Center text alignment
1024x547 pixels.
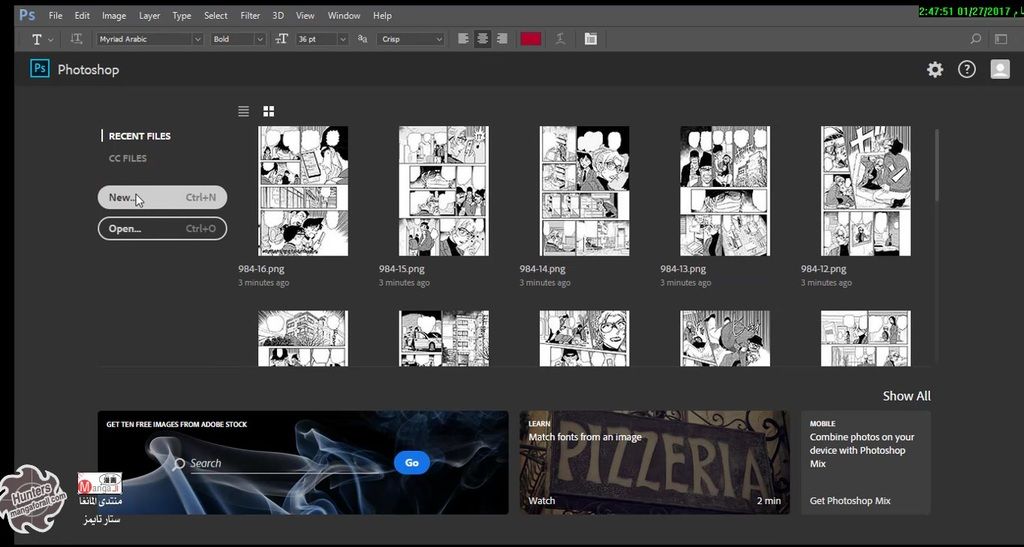(x=483, y=39)
